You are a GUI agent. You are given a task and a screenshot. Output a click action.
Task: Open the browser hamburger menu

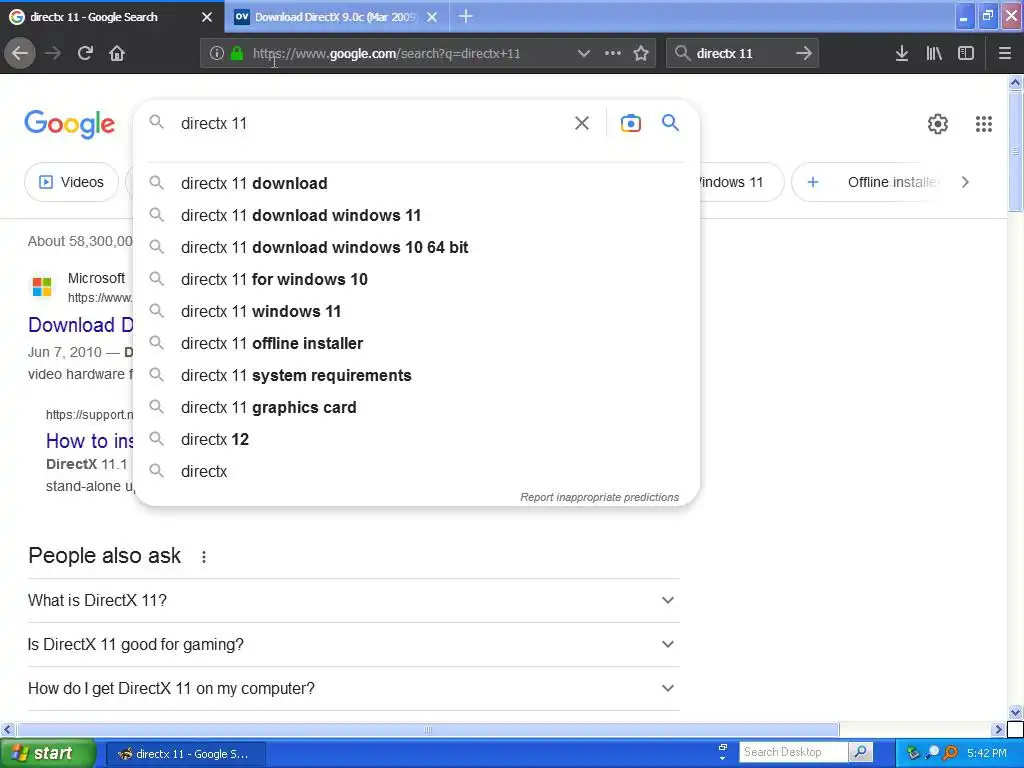coord(1004,54)
